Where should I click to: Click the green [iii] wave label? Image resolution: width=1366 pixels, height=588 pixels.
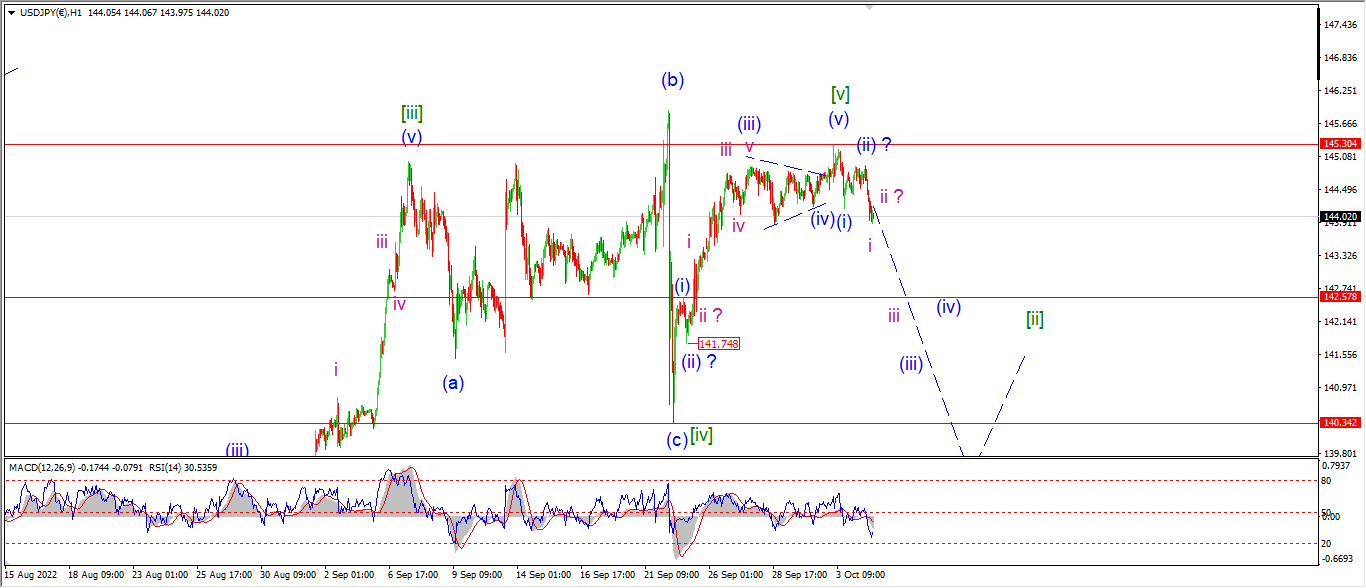pyautogui.click(x=412, y=113)
